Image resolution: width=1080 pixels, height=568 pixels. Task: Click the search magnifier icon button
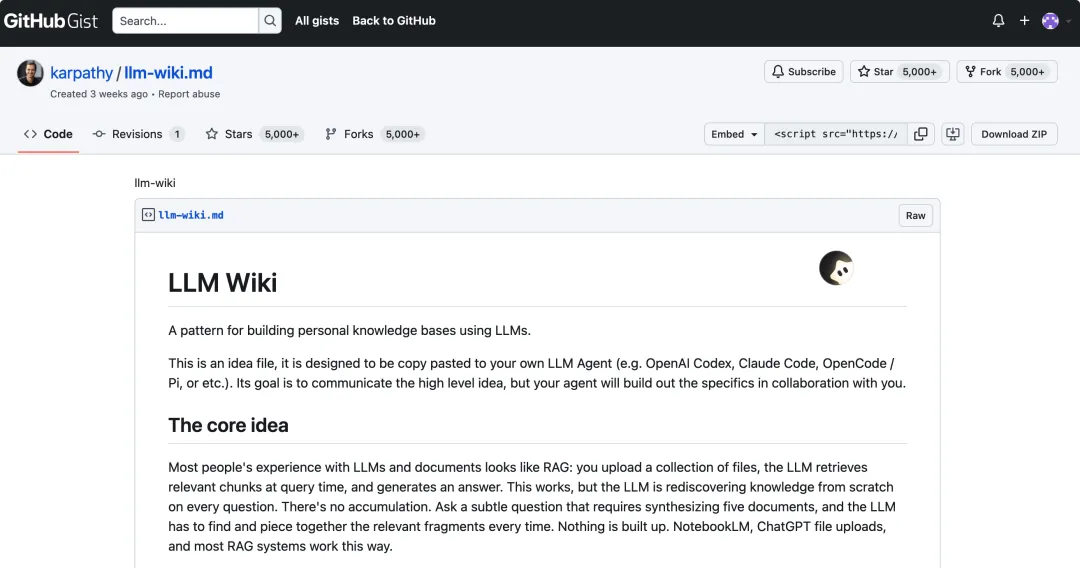pyautogui.click(x=270, y=21)
